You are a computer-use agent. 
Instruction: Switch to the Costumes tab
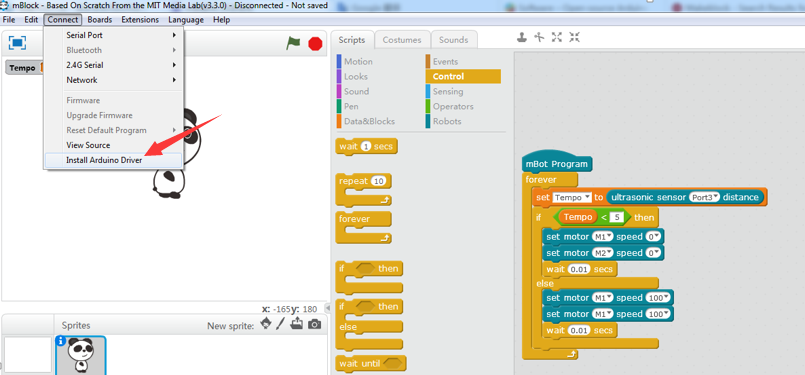(x=402, y=40)
